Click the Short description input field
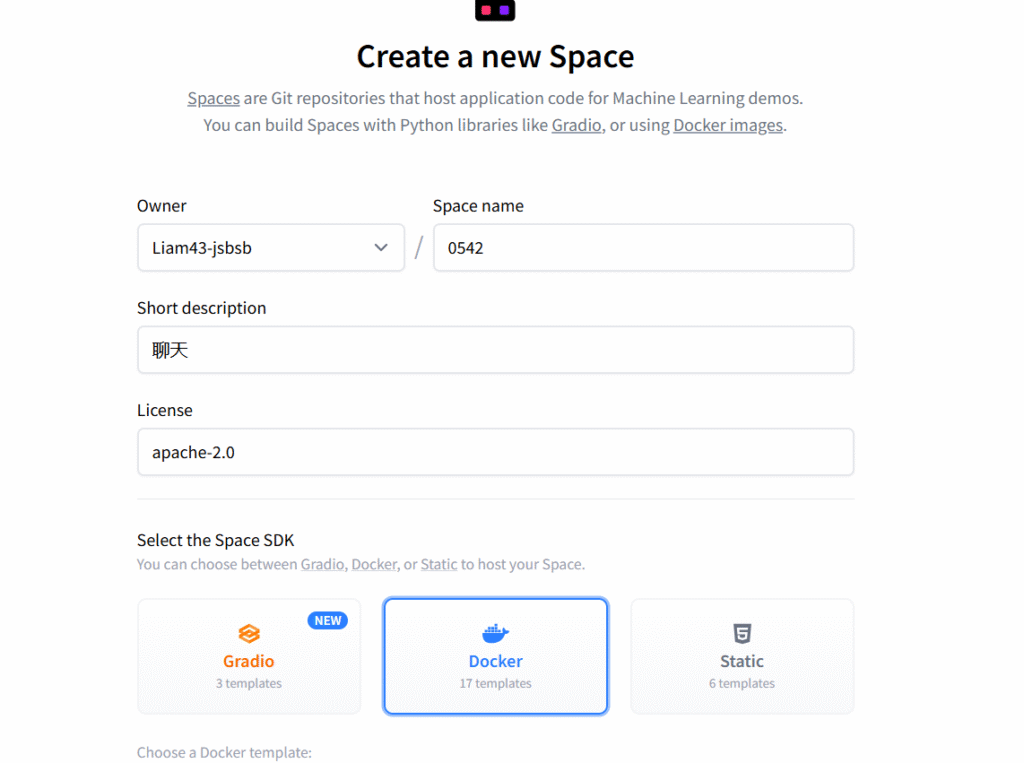1024x763 pixels. pyautogui.click(x=495, y=350)
